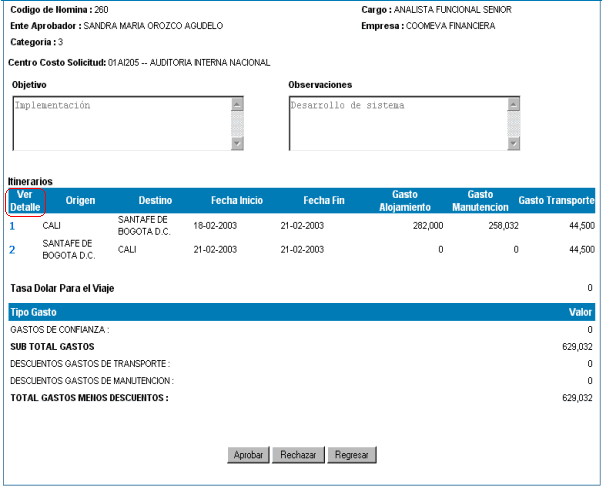Click the Fecha Fin column header
This screenshot has height=489, width=603.
click(x=324, y=201)
